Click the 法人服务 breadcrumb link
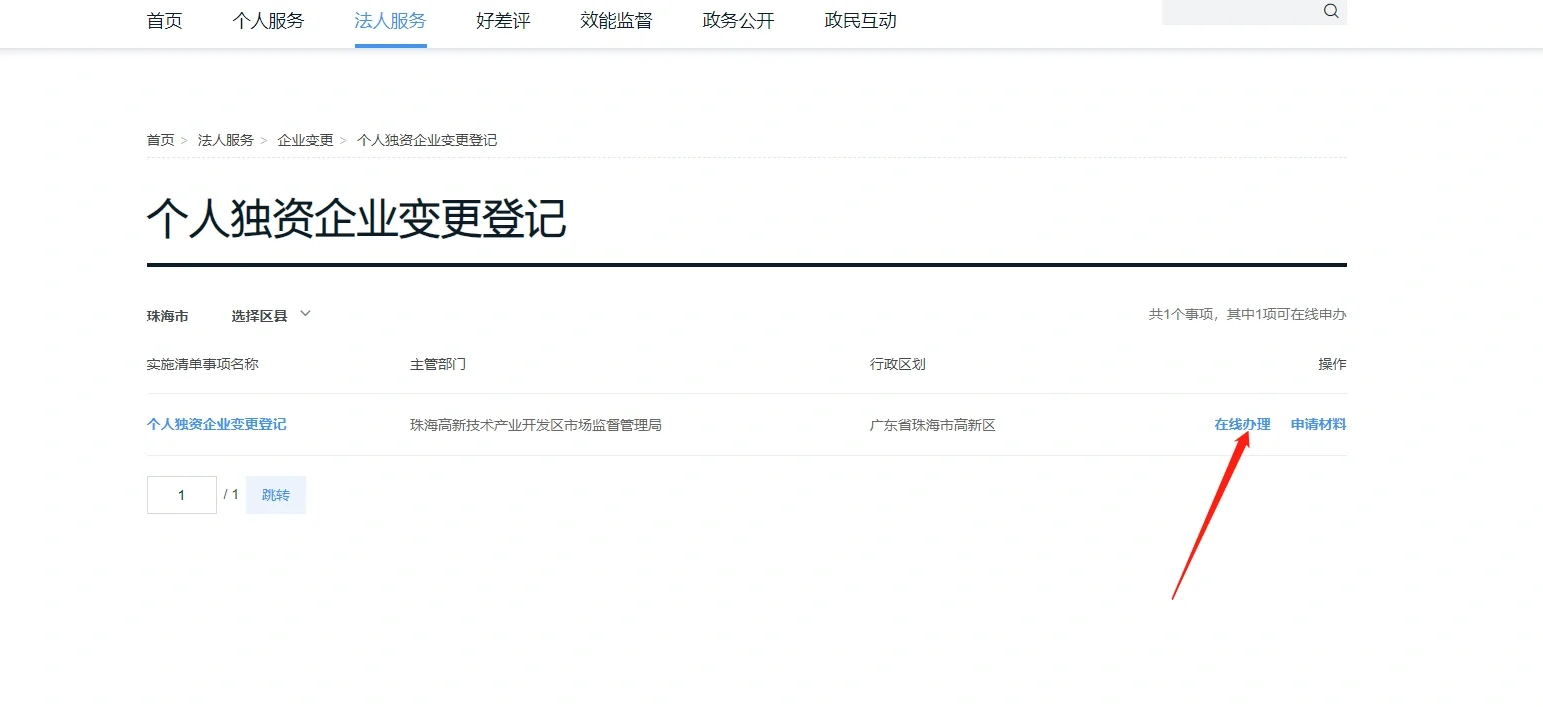 coord(225,140)
